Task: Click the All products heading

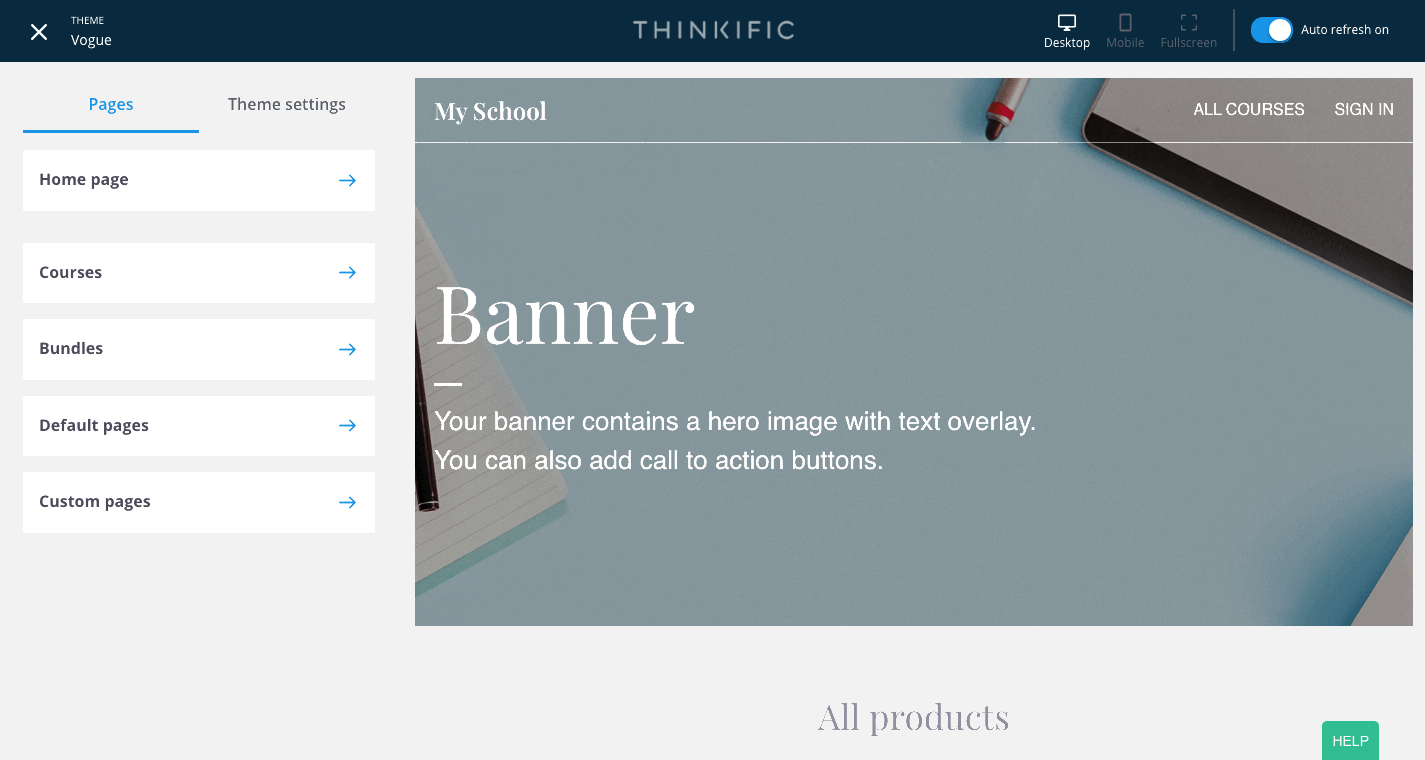Action: click(913, 717)
